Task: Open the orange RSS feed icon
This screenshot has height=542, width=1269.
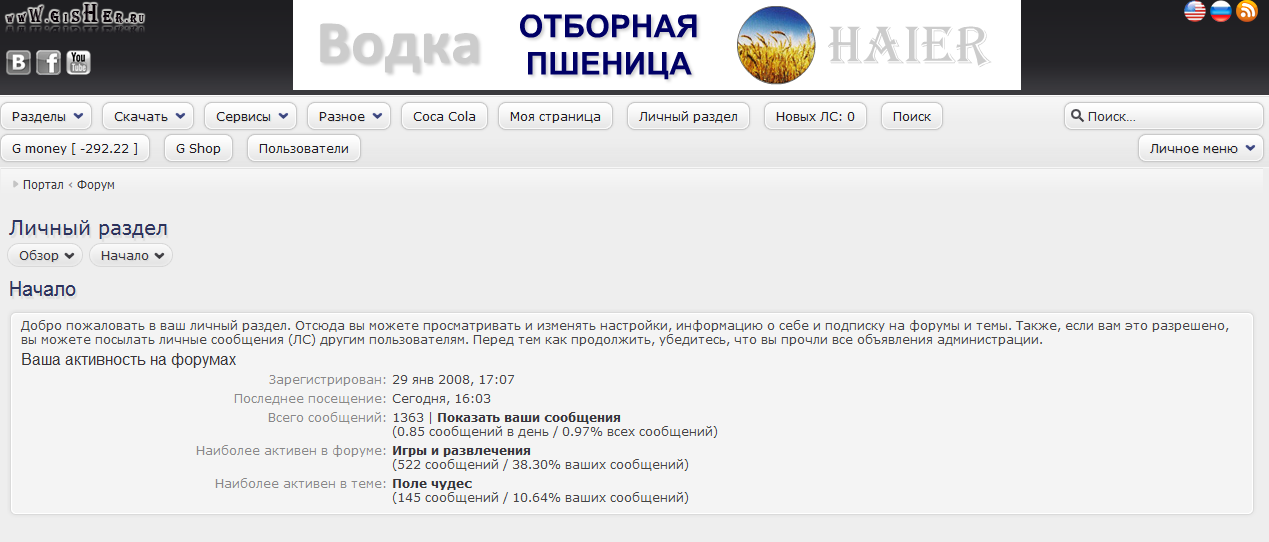Action: pos(1246,11)
